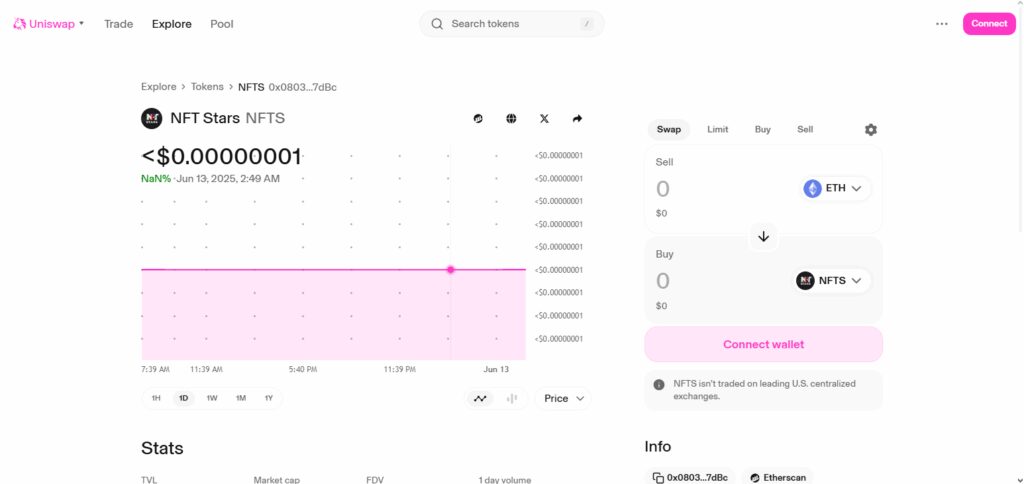
Task: Go to Explore breadcrumb link
Action: point(159,87)
